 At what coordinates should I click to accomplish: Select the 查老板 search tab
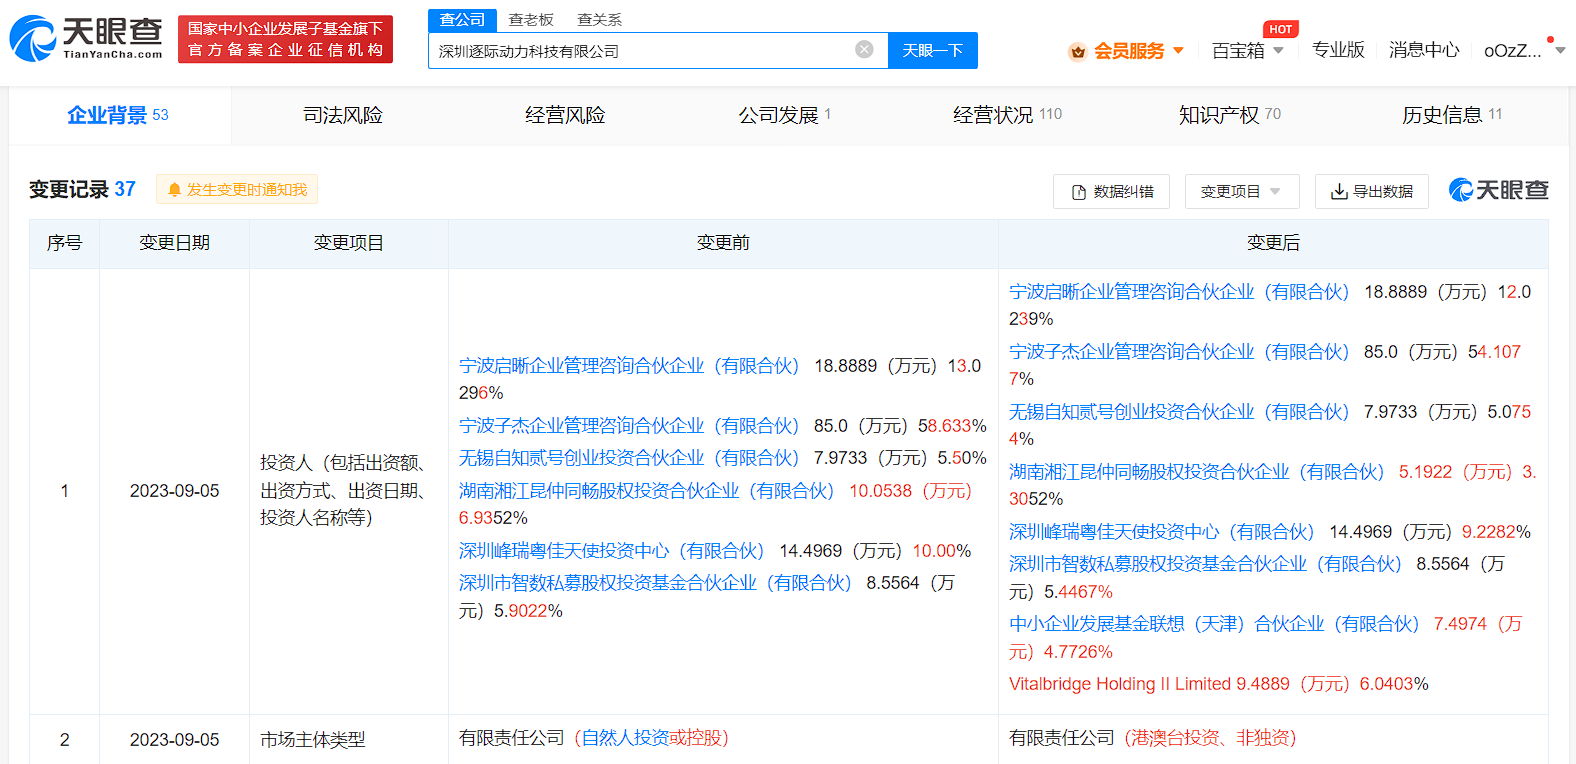pos(531,20)
